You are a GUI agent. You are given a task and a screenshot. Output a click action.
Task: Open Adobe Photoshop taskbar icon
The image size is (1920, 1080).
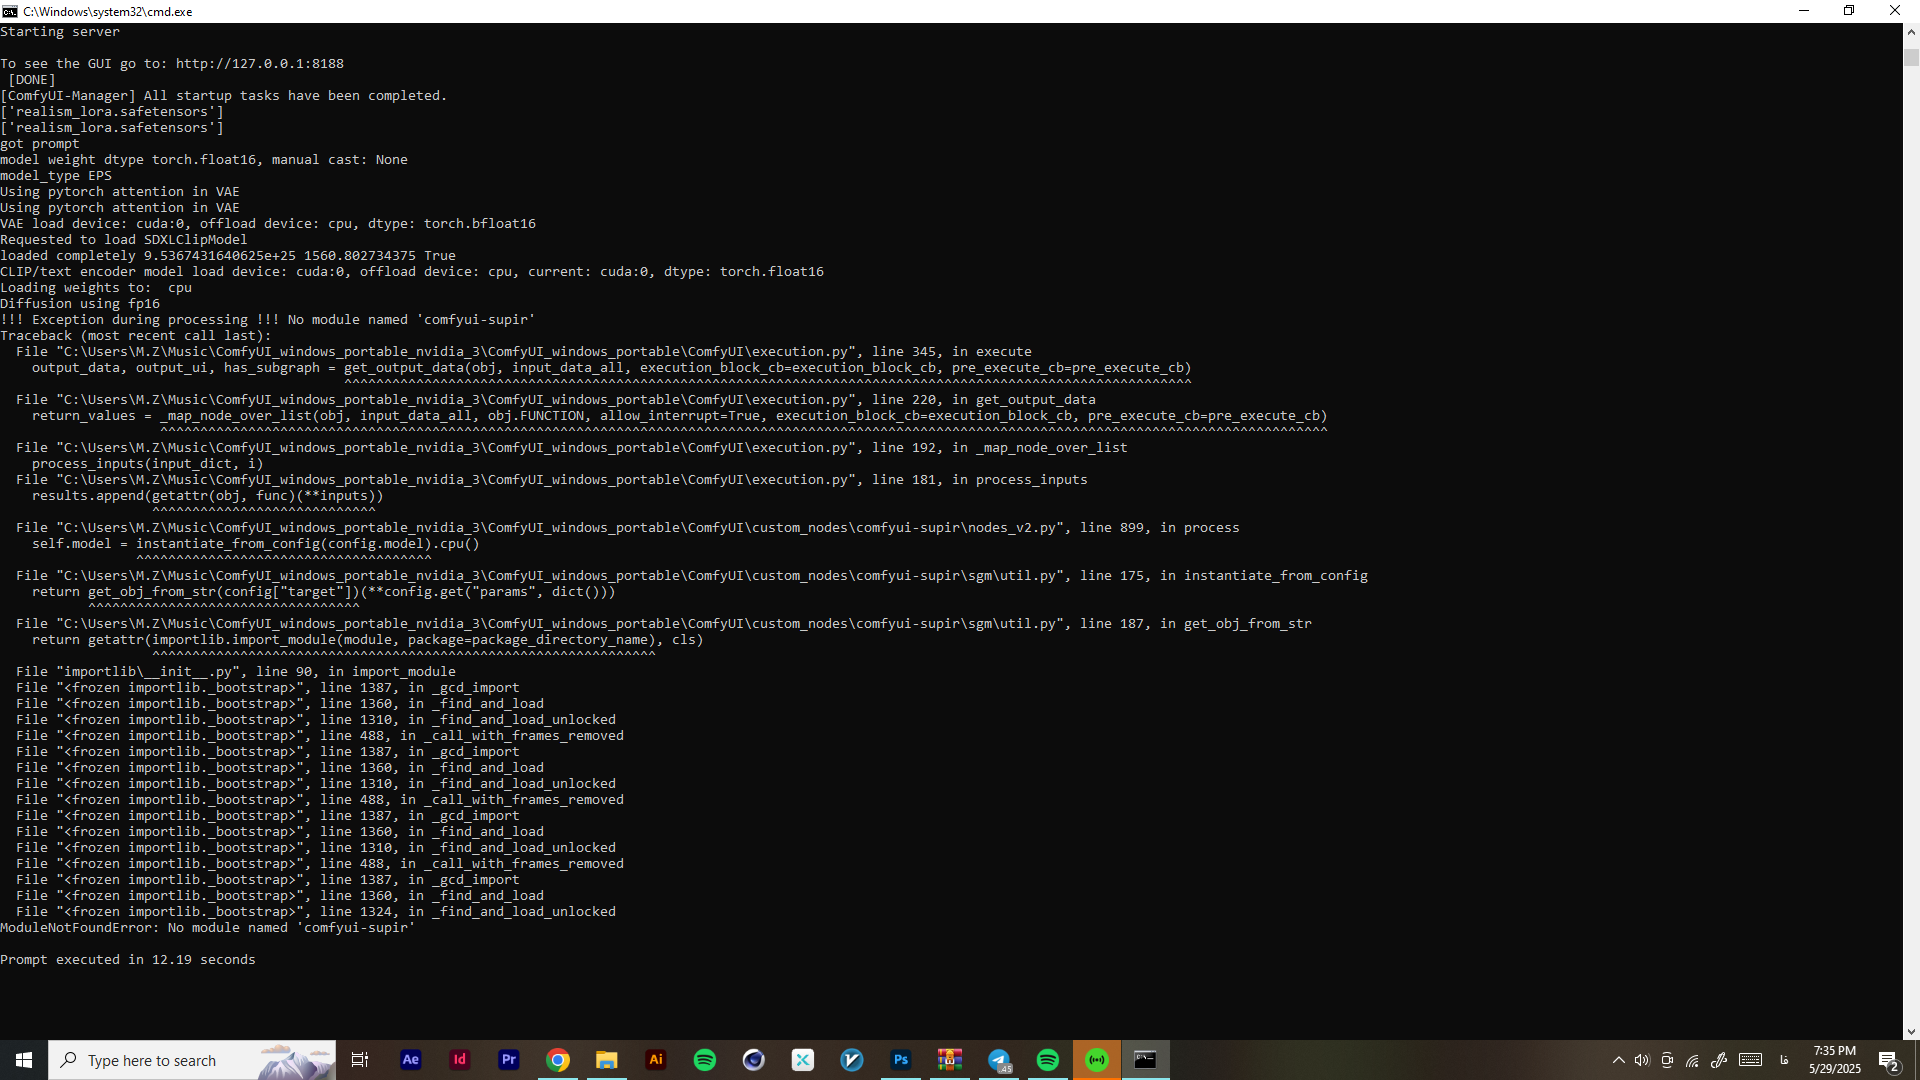(901, 1060)
